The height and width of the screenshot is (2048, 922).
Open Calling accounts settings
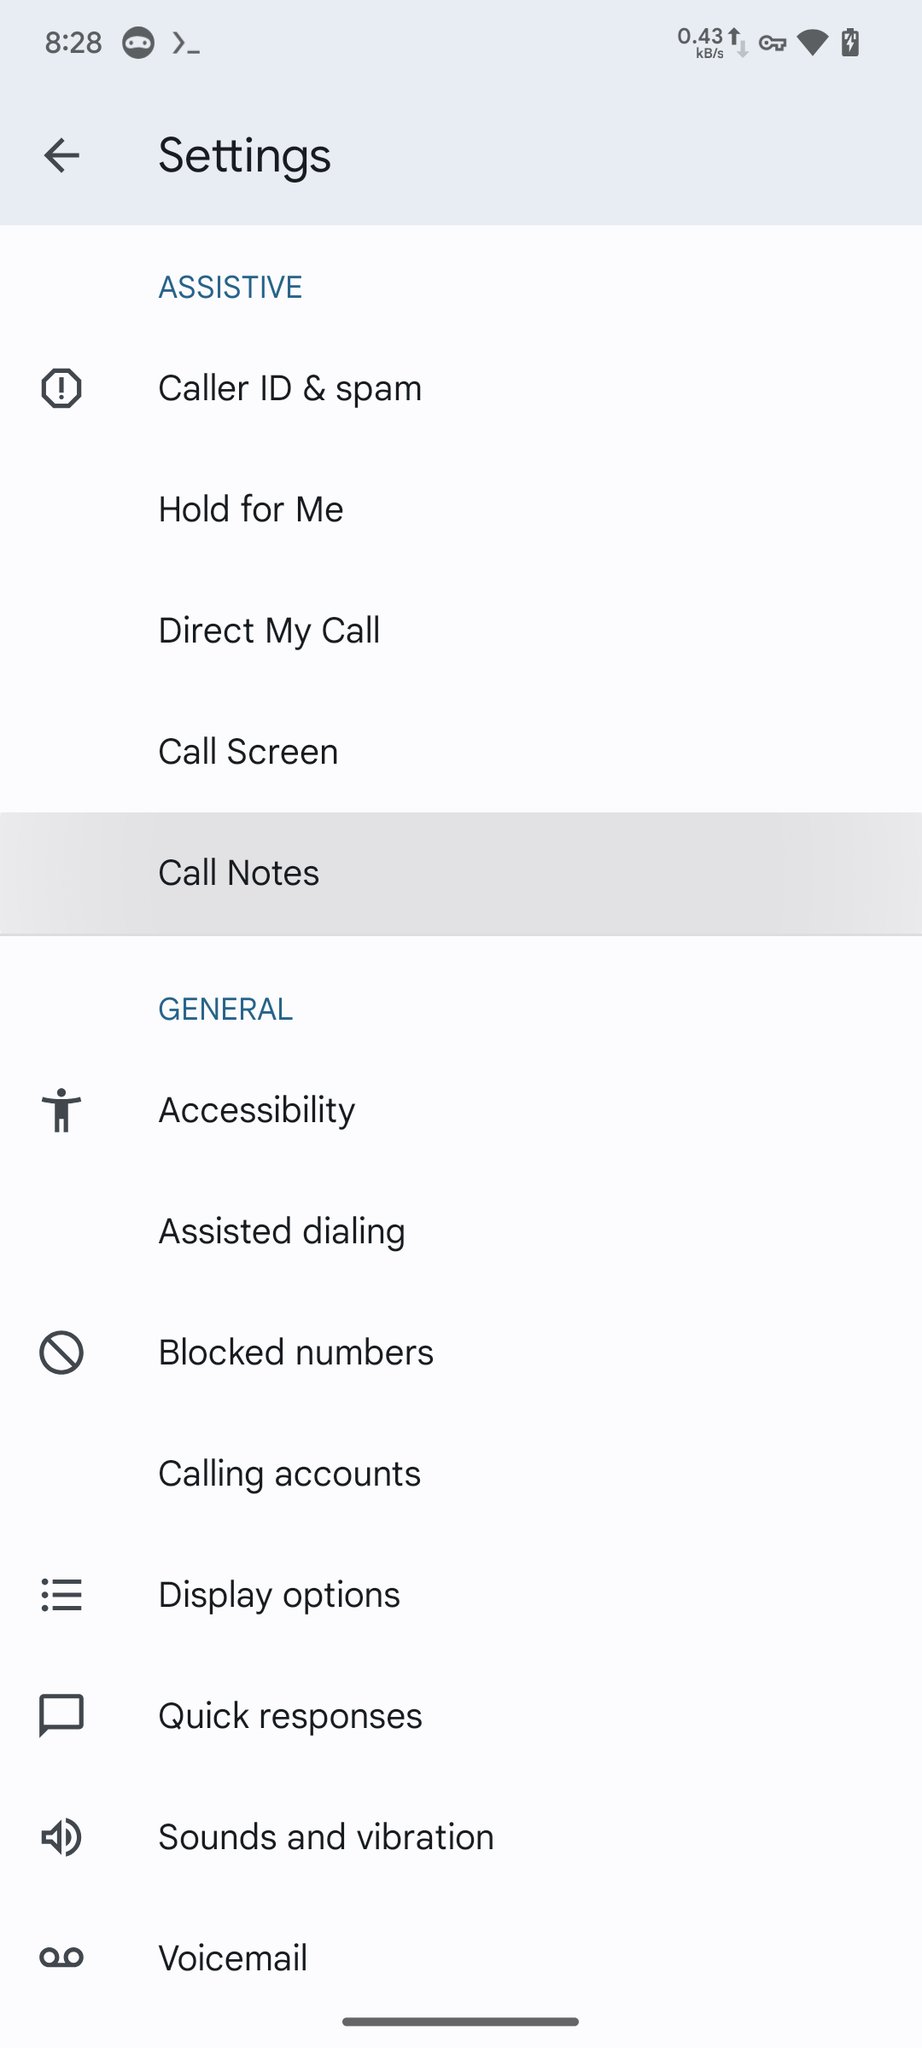point(289,1474)
